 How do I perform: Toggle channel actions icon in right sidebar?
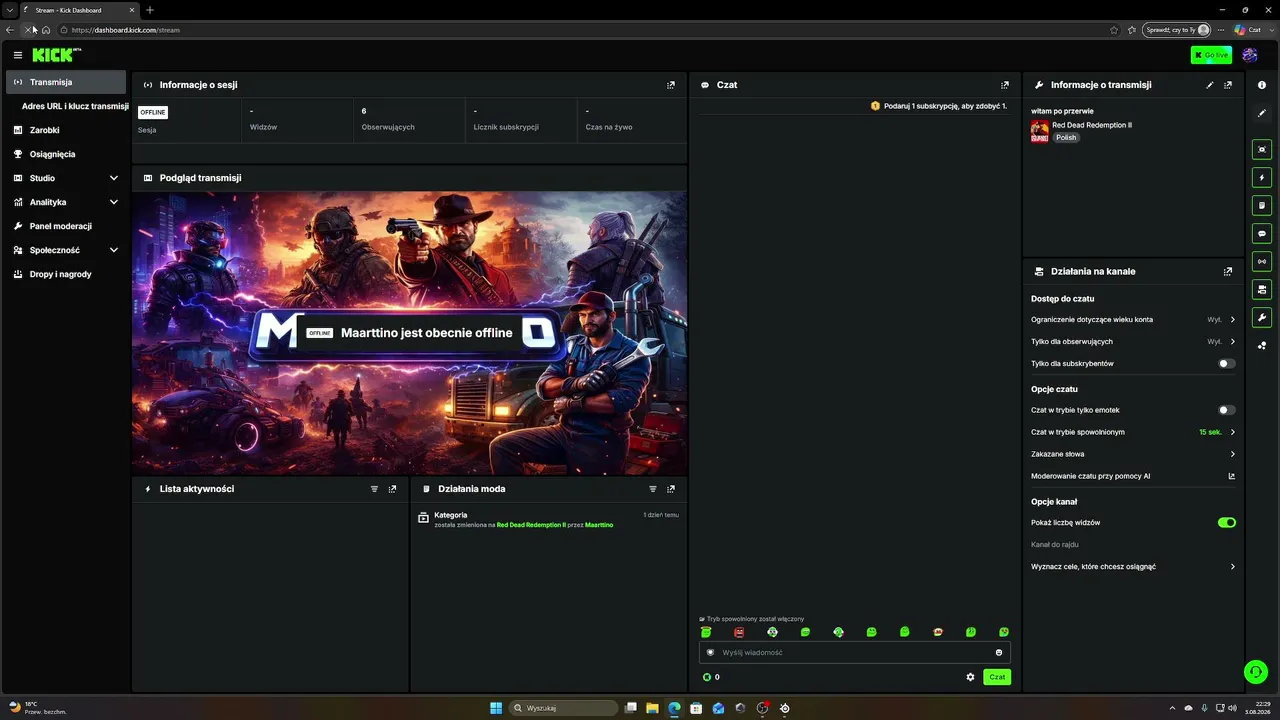[x=1262, y=289]
